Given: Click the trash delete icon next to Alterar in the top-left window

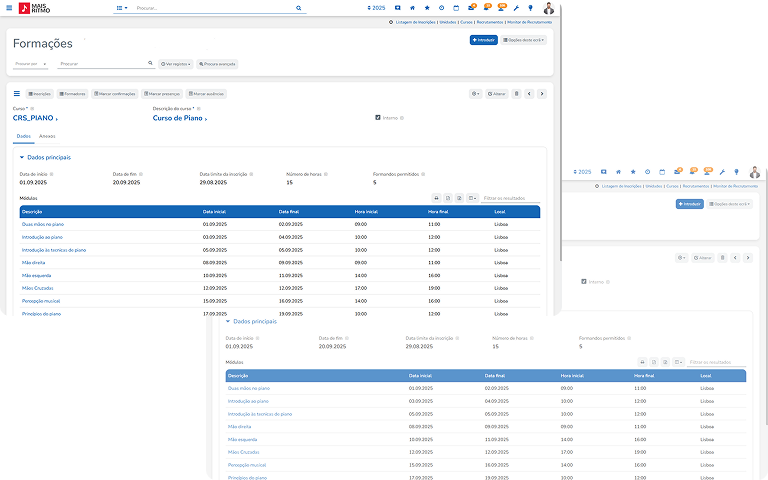Looking at the screenshot, I should [x=516, y=93].
